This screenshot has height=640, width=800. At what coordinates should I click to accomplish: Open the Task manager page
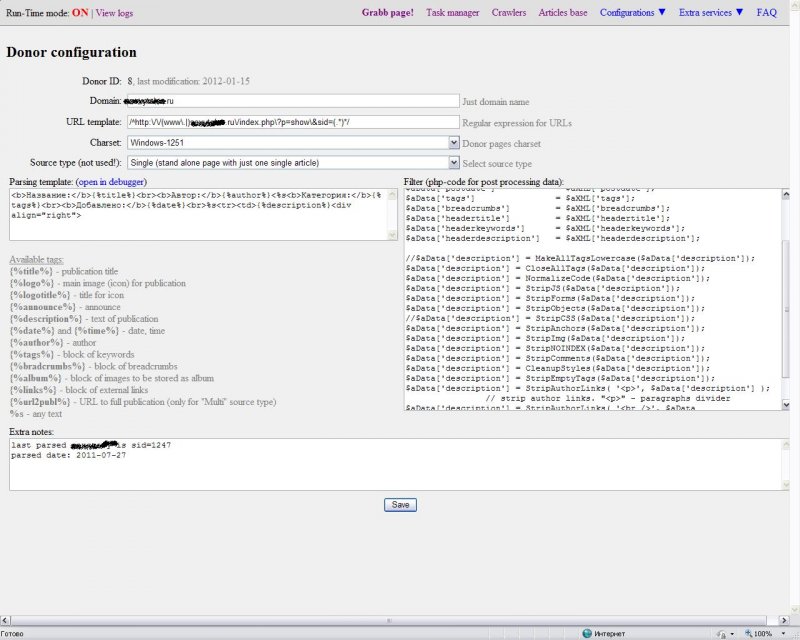pyautogui.click(x=453, y=13)
